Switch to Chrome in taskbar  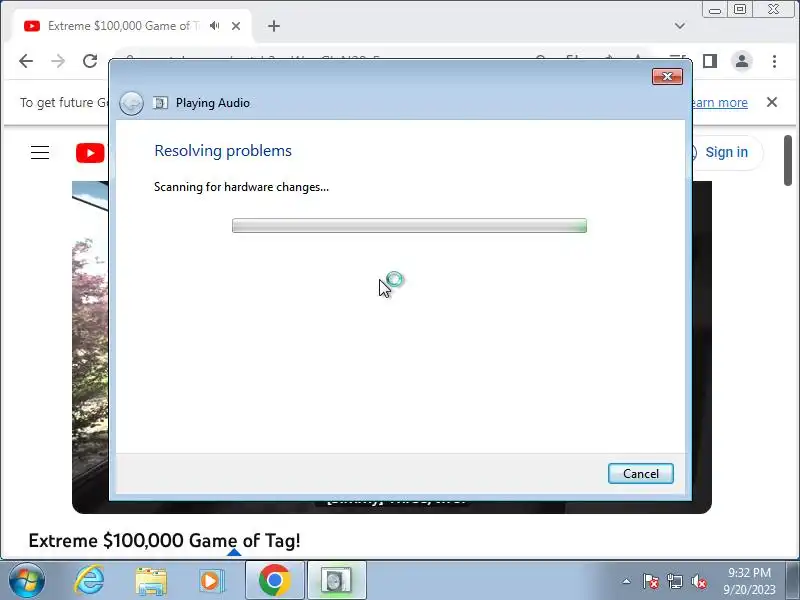(x=274, y=581)
